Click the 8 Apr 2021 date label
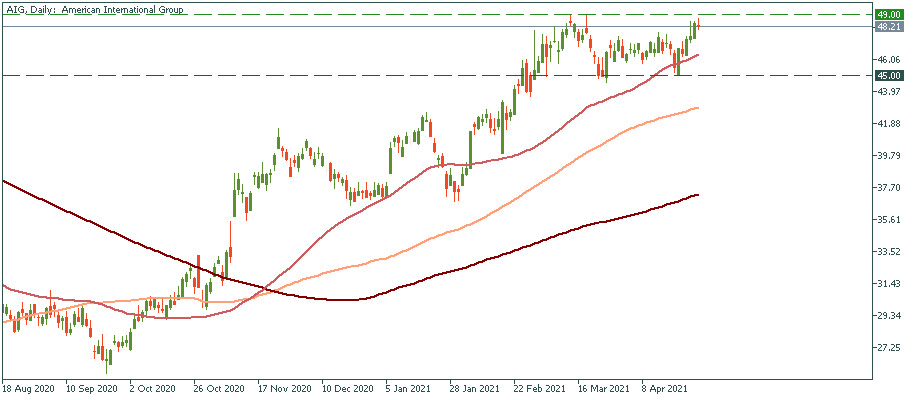915x400 pixels. click(665, 387)
